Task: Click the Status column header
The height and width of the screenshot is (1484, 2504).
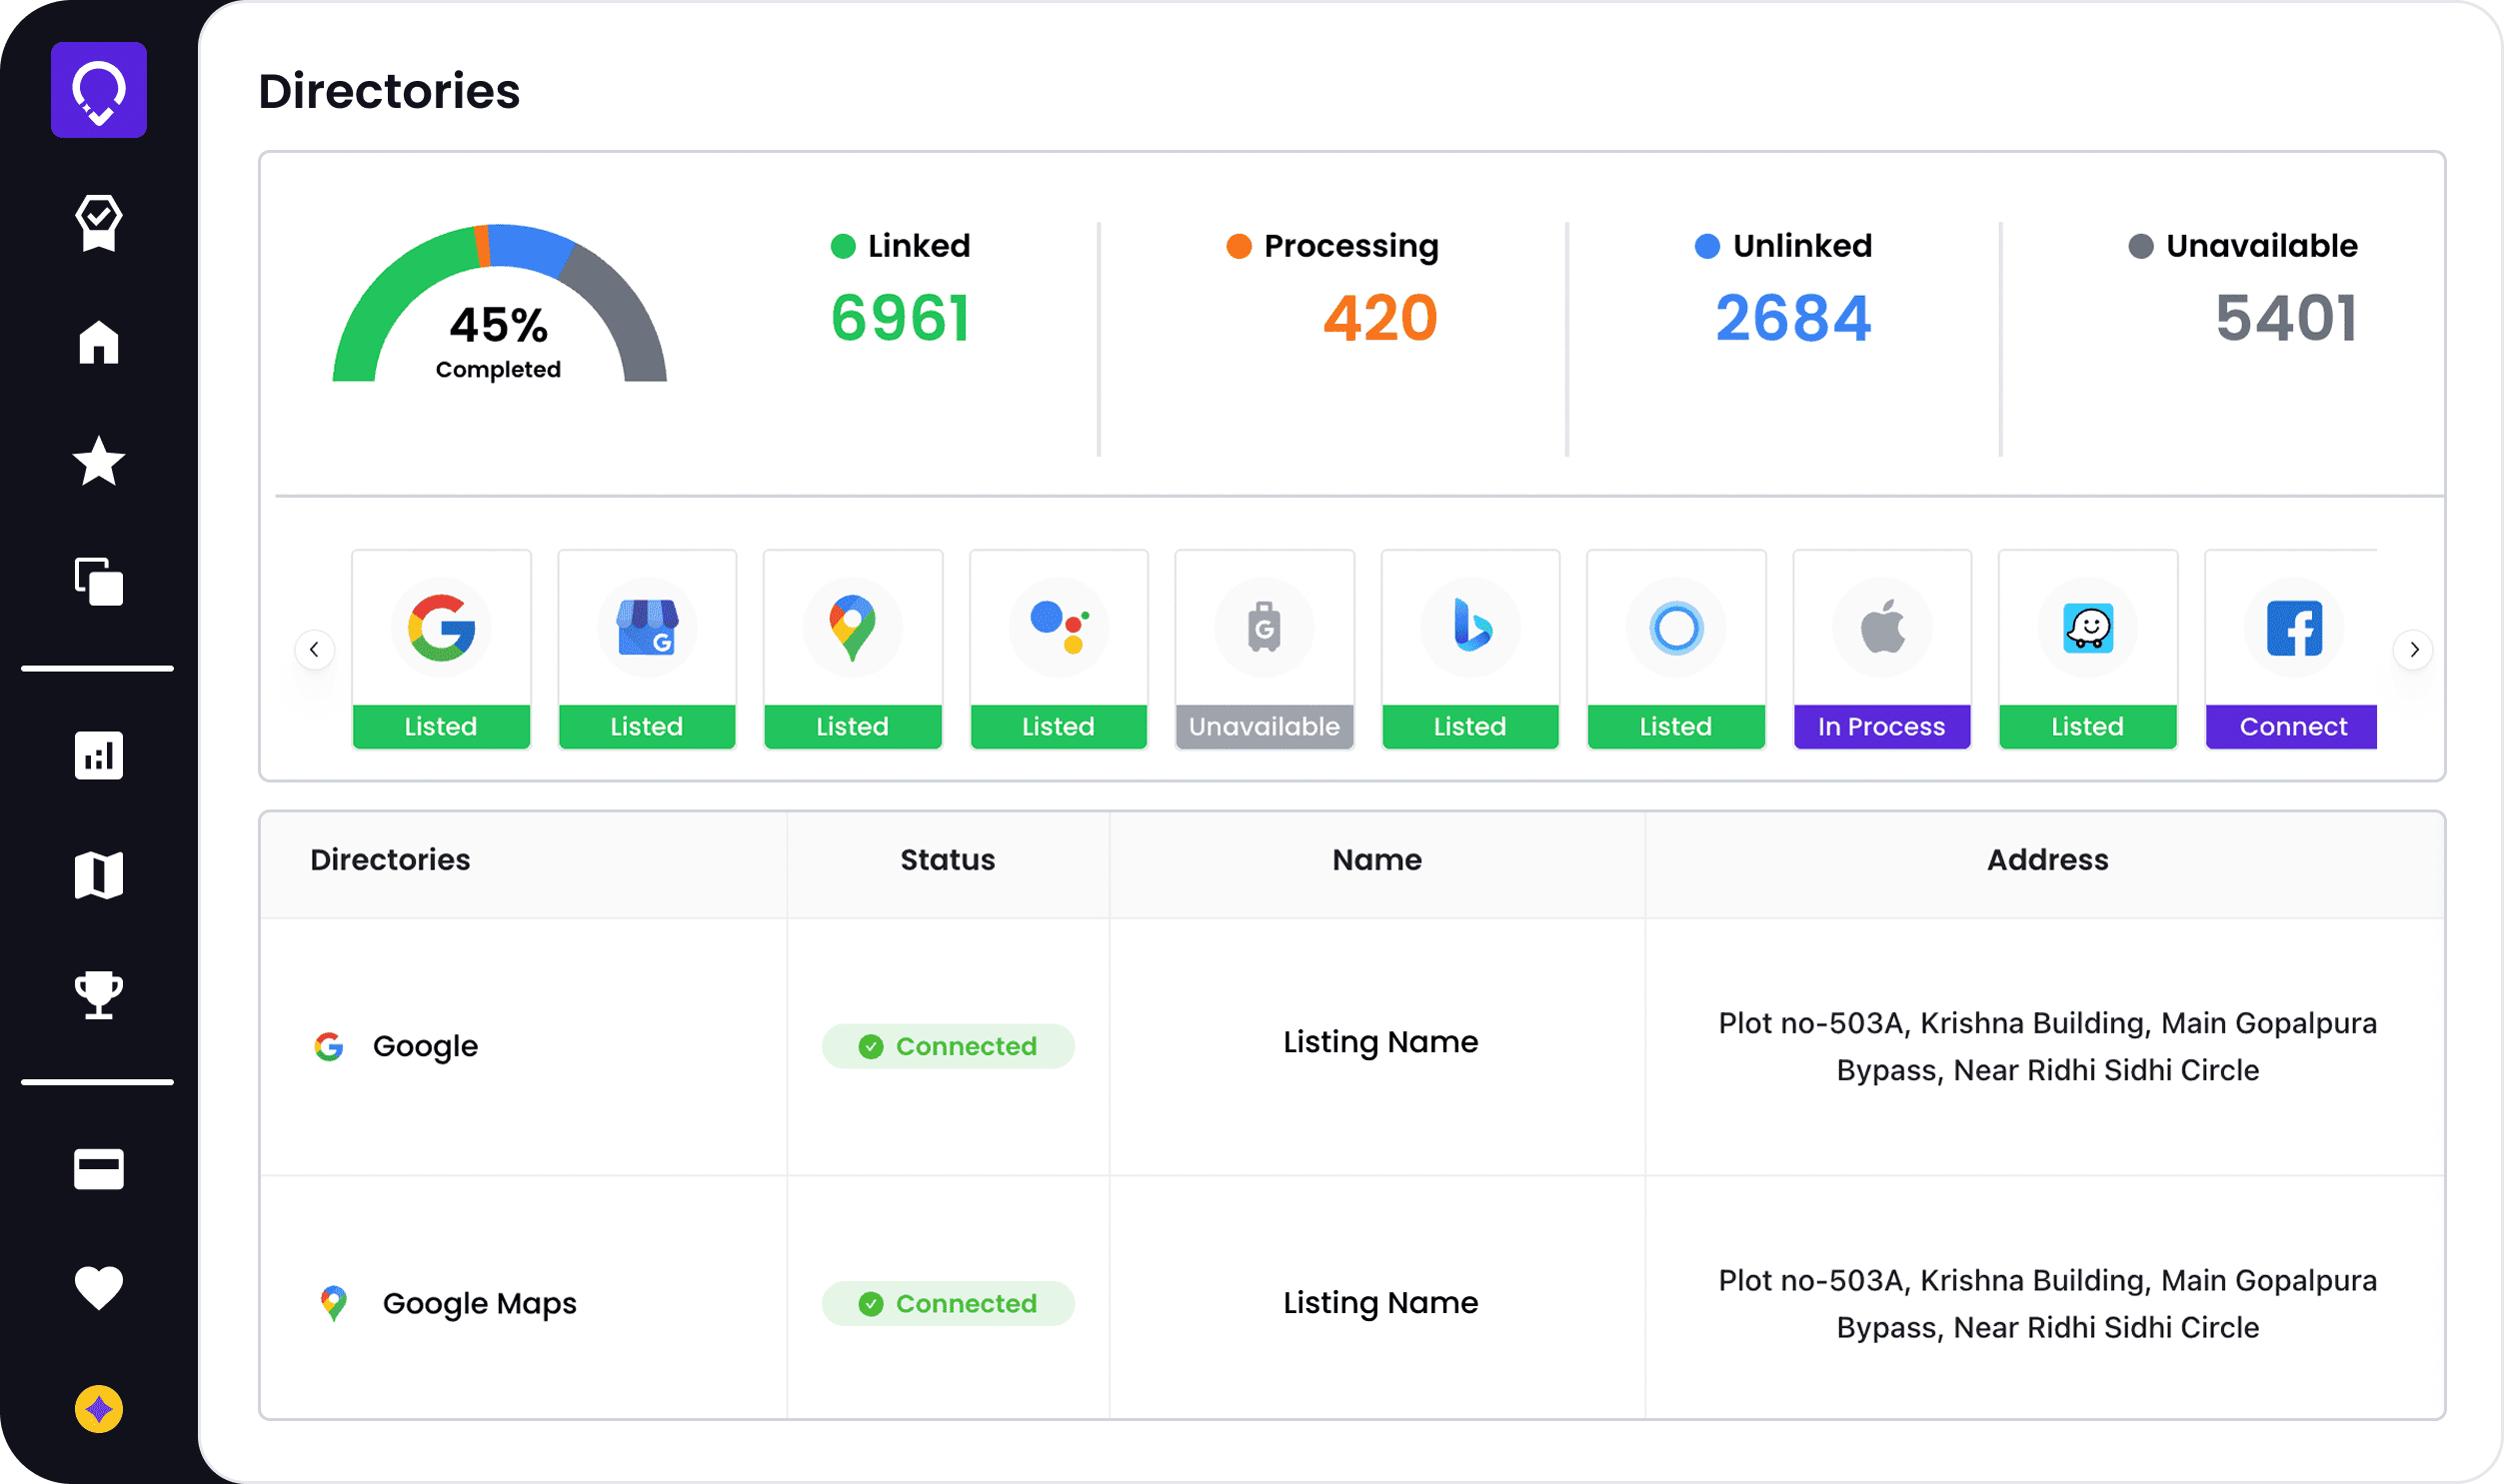Action: click(x=947, y=860)
